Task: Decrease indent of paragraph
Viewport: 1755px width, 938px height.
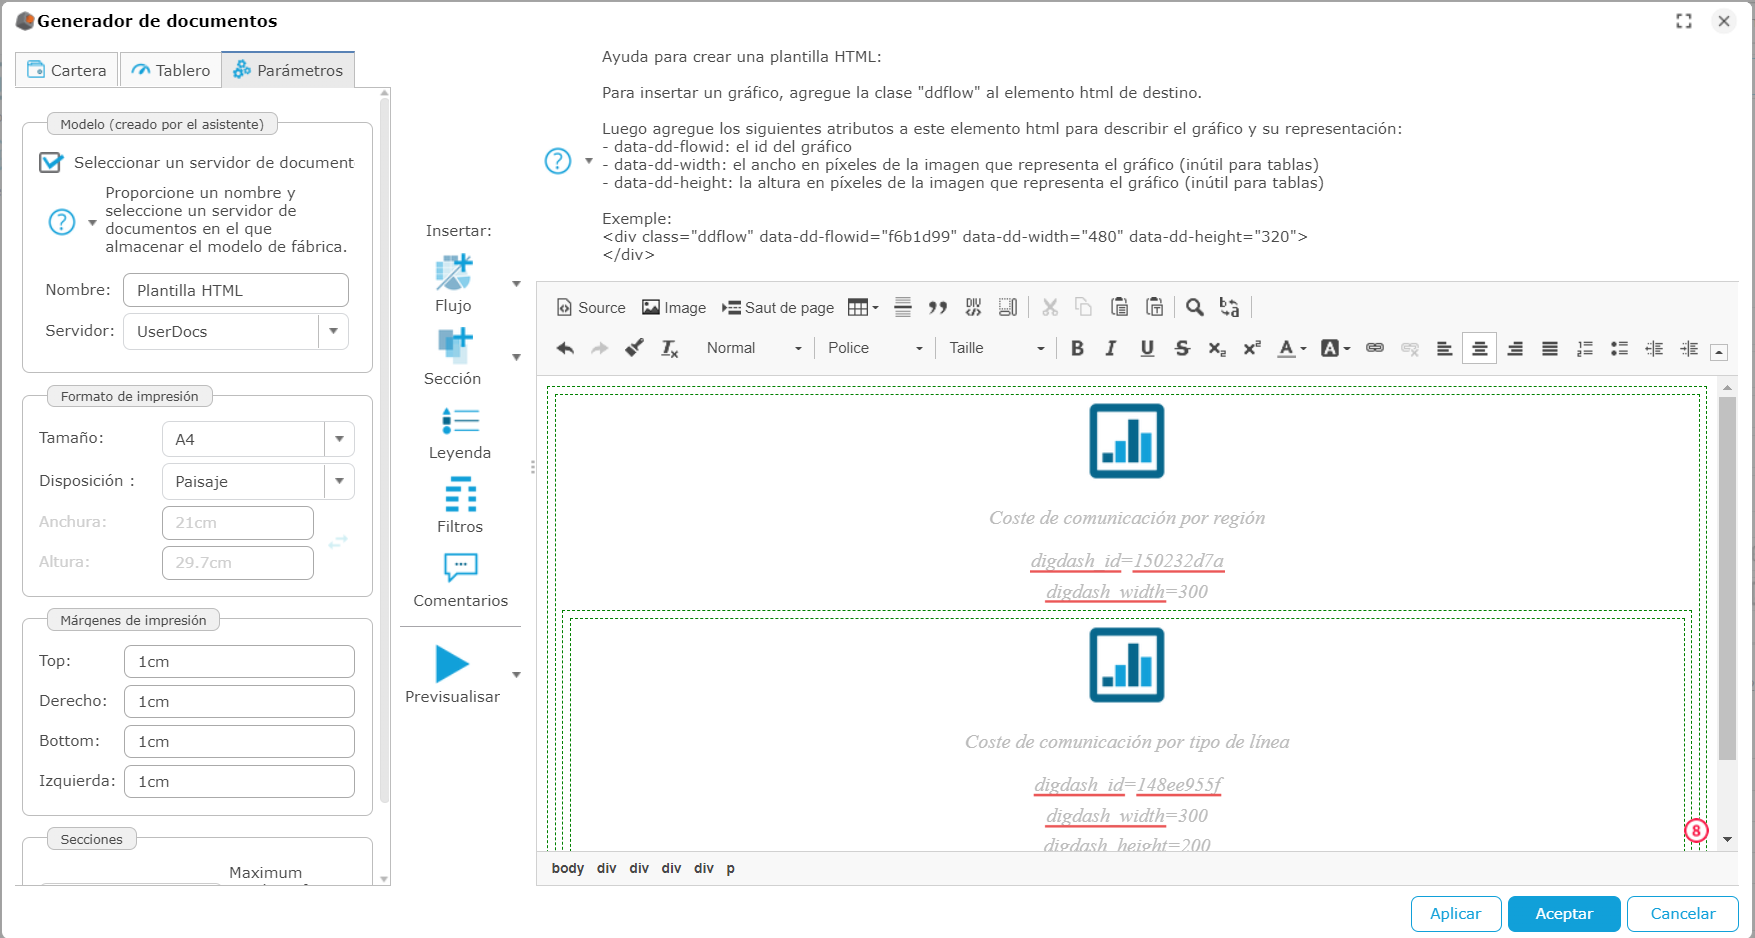Action: tap(1655, 348)
